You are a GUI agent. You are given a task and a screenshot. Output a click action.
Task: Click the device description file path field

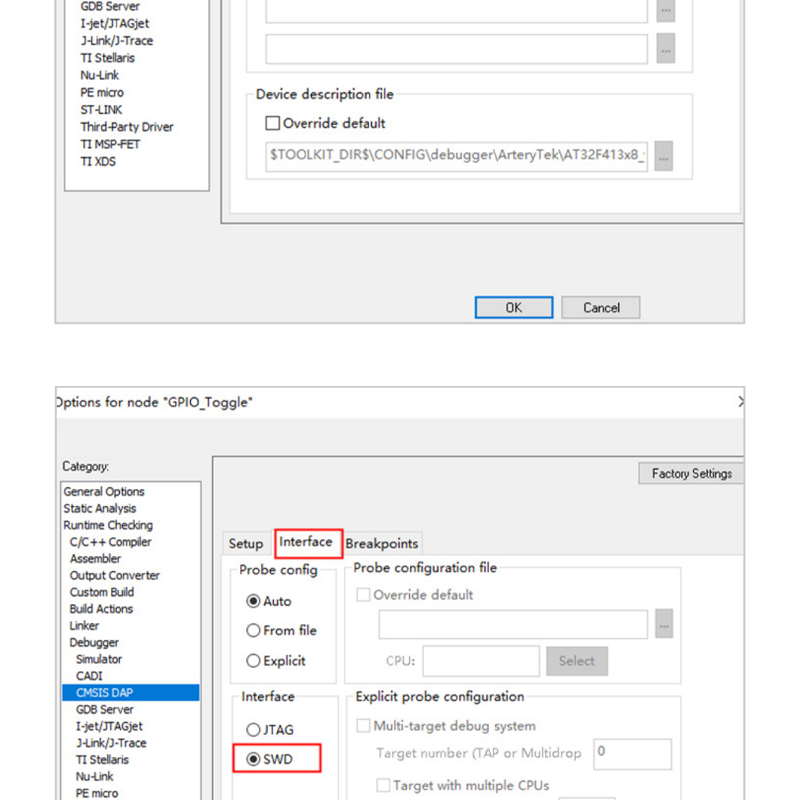click(x=457, y=156)
